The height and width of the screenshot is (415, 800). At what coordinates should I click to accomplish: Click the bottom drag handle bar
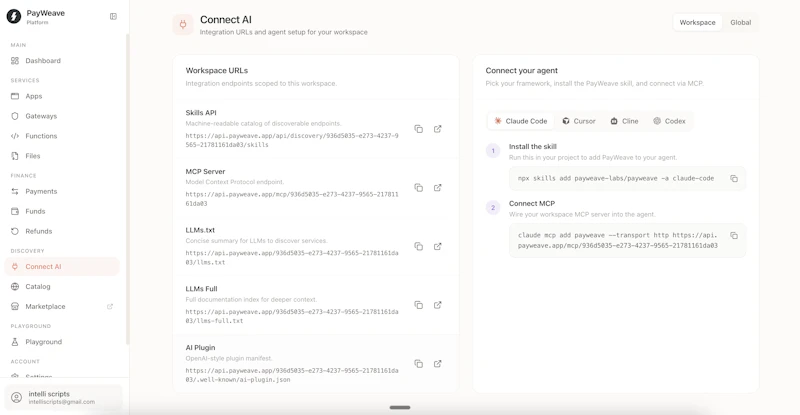point(400,407)
